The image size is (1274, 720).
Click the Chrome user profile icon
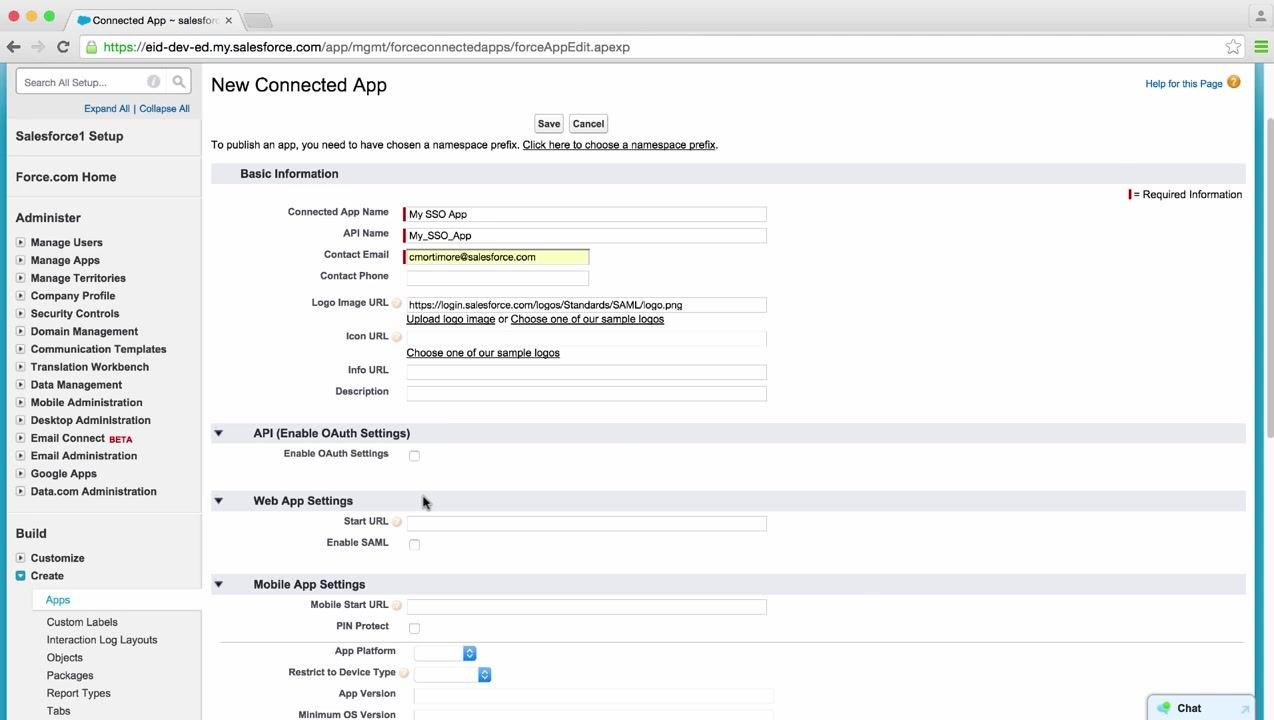[x=1260, y=16]
